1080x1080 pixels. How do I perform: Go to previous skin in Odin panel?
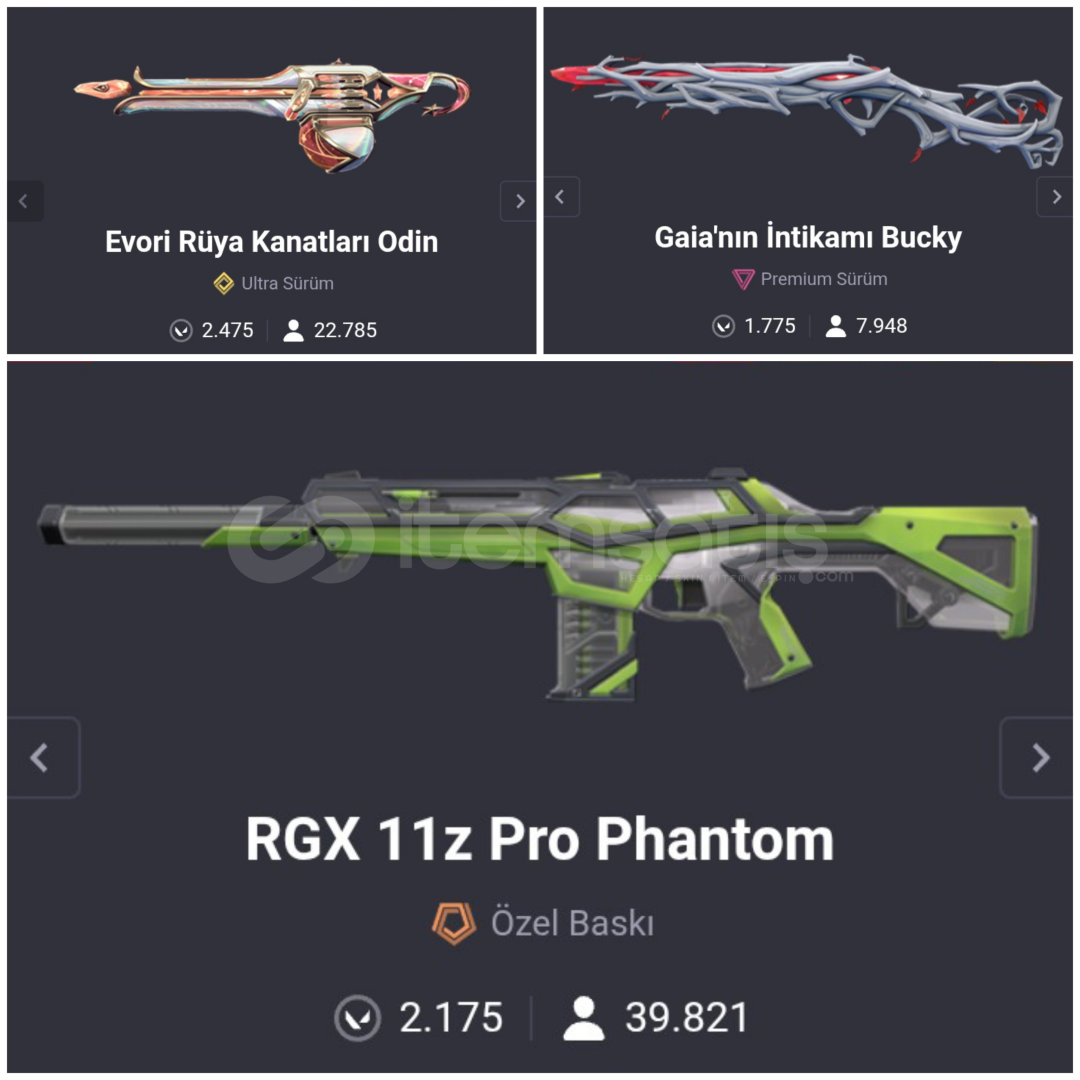click(25, 201)
